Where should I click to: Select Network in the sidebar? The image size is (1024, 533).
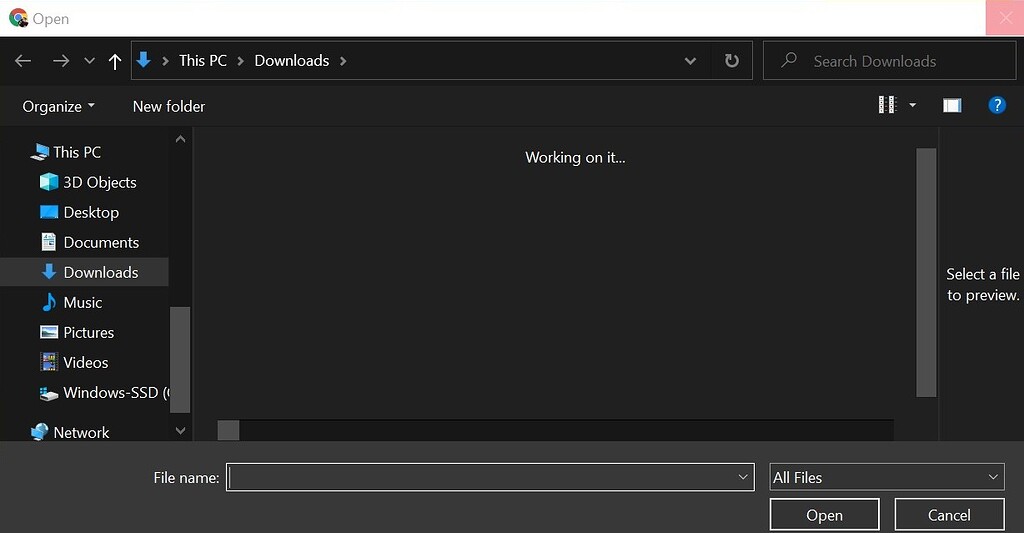82,432
